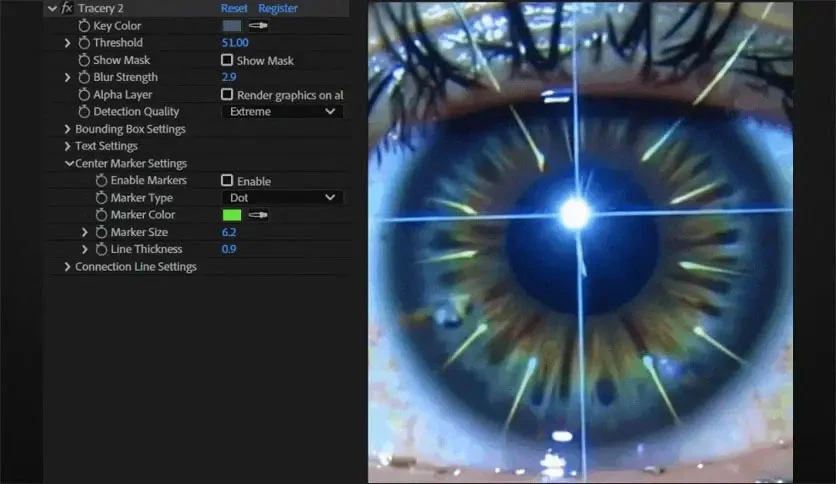The image size is (836, 484).
Task: Select the Tracery 2 effect name
Action: [x=101, y=8]
